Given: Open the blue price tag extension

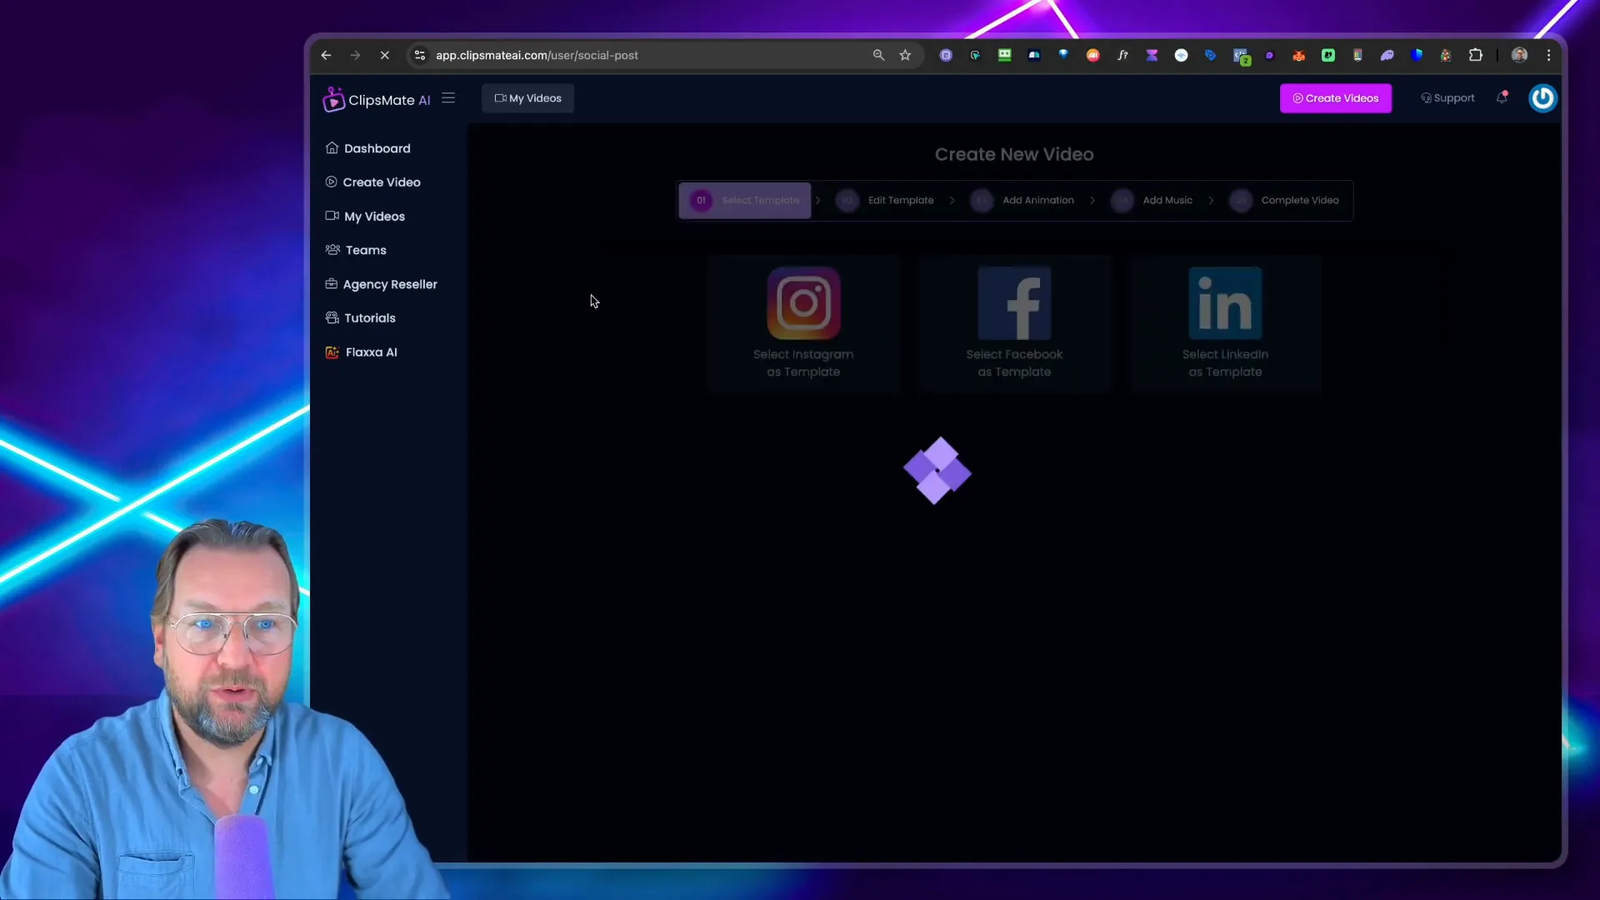Looking at the screenshot, I should click(1210, 55).
